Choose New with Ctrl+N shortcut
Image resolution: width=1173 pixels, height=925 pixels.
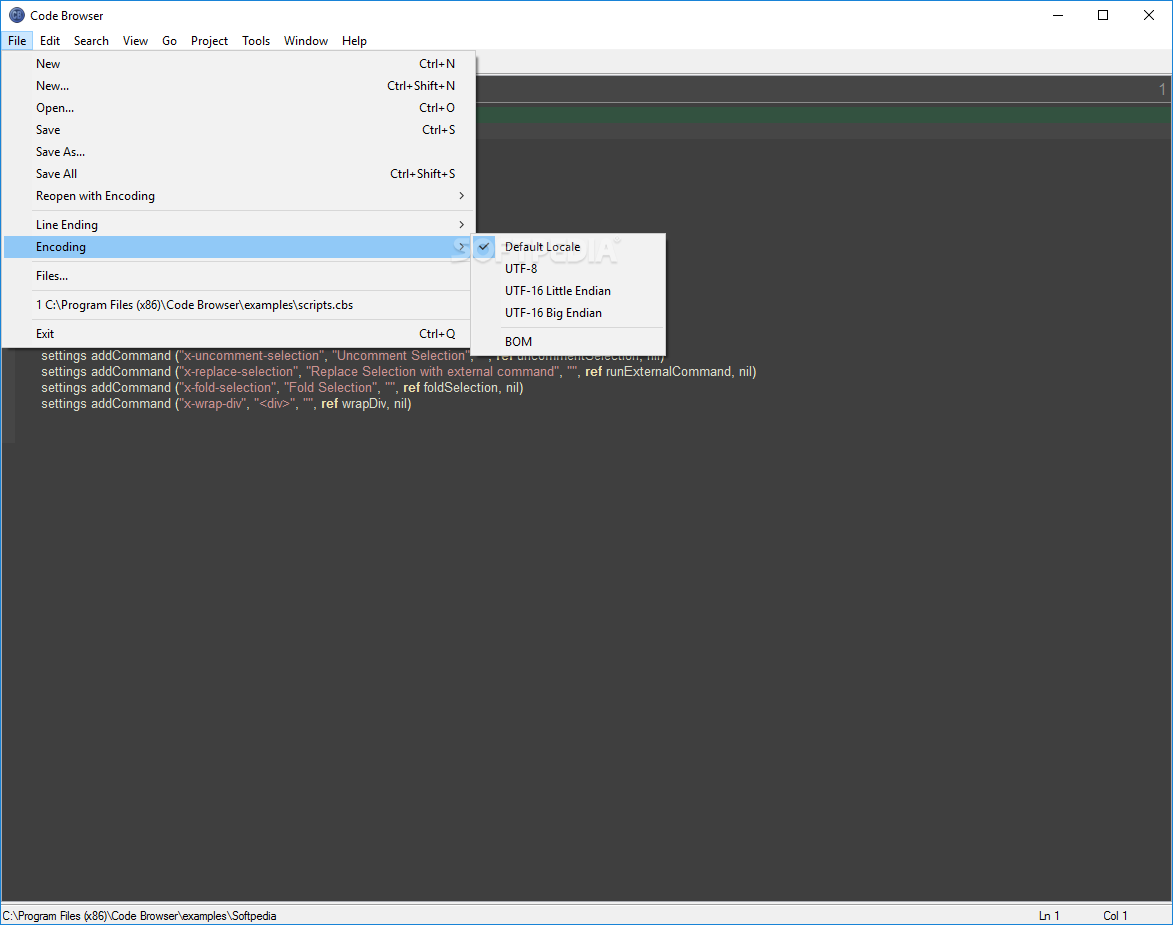239,64
